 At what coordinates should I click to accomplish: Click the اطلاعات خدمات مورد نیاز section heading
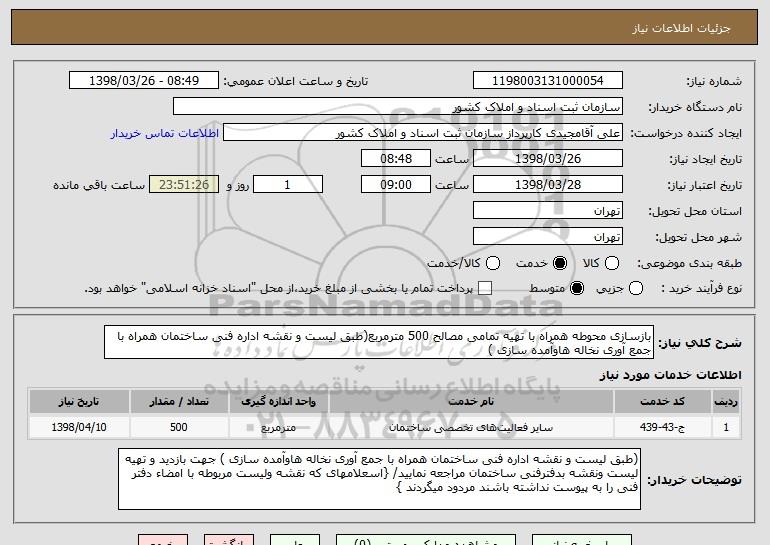pyautogui.click(x=670, y=375)
